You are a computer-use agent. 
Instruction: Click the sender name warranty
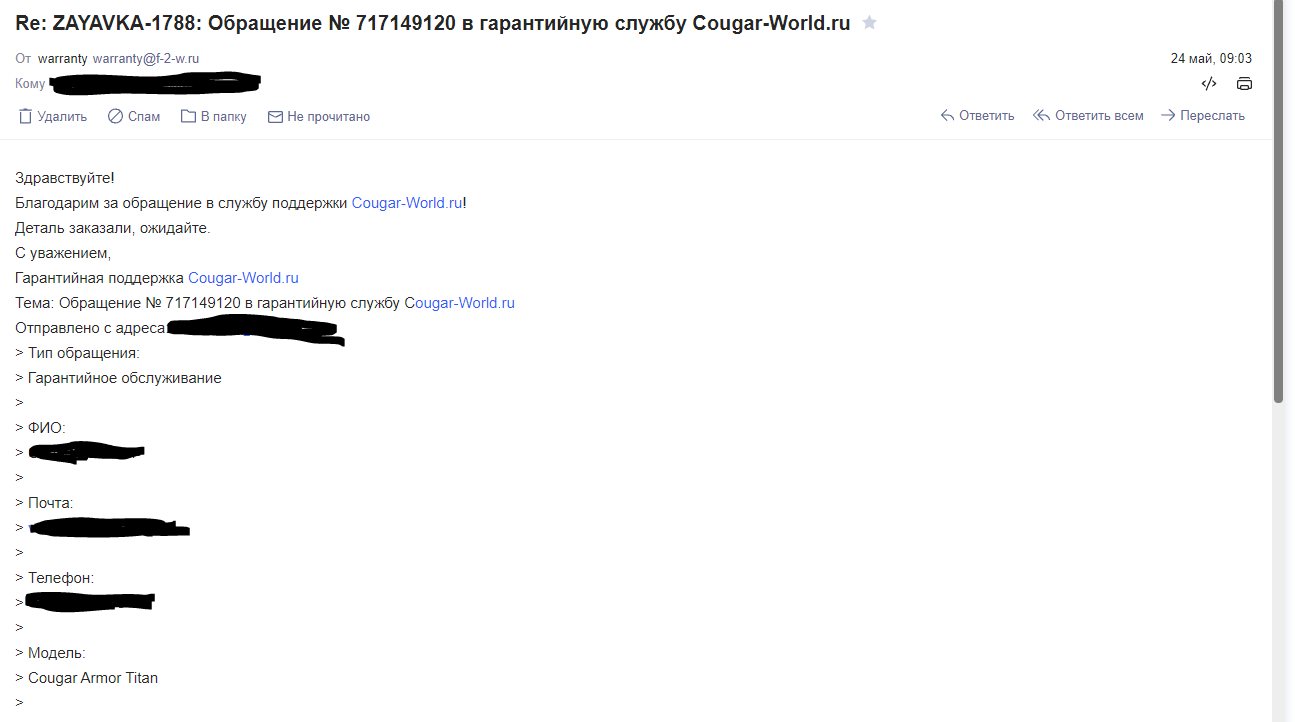[63, 59]
